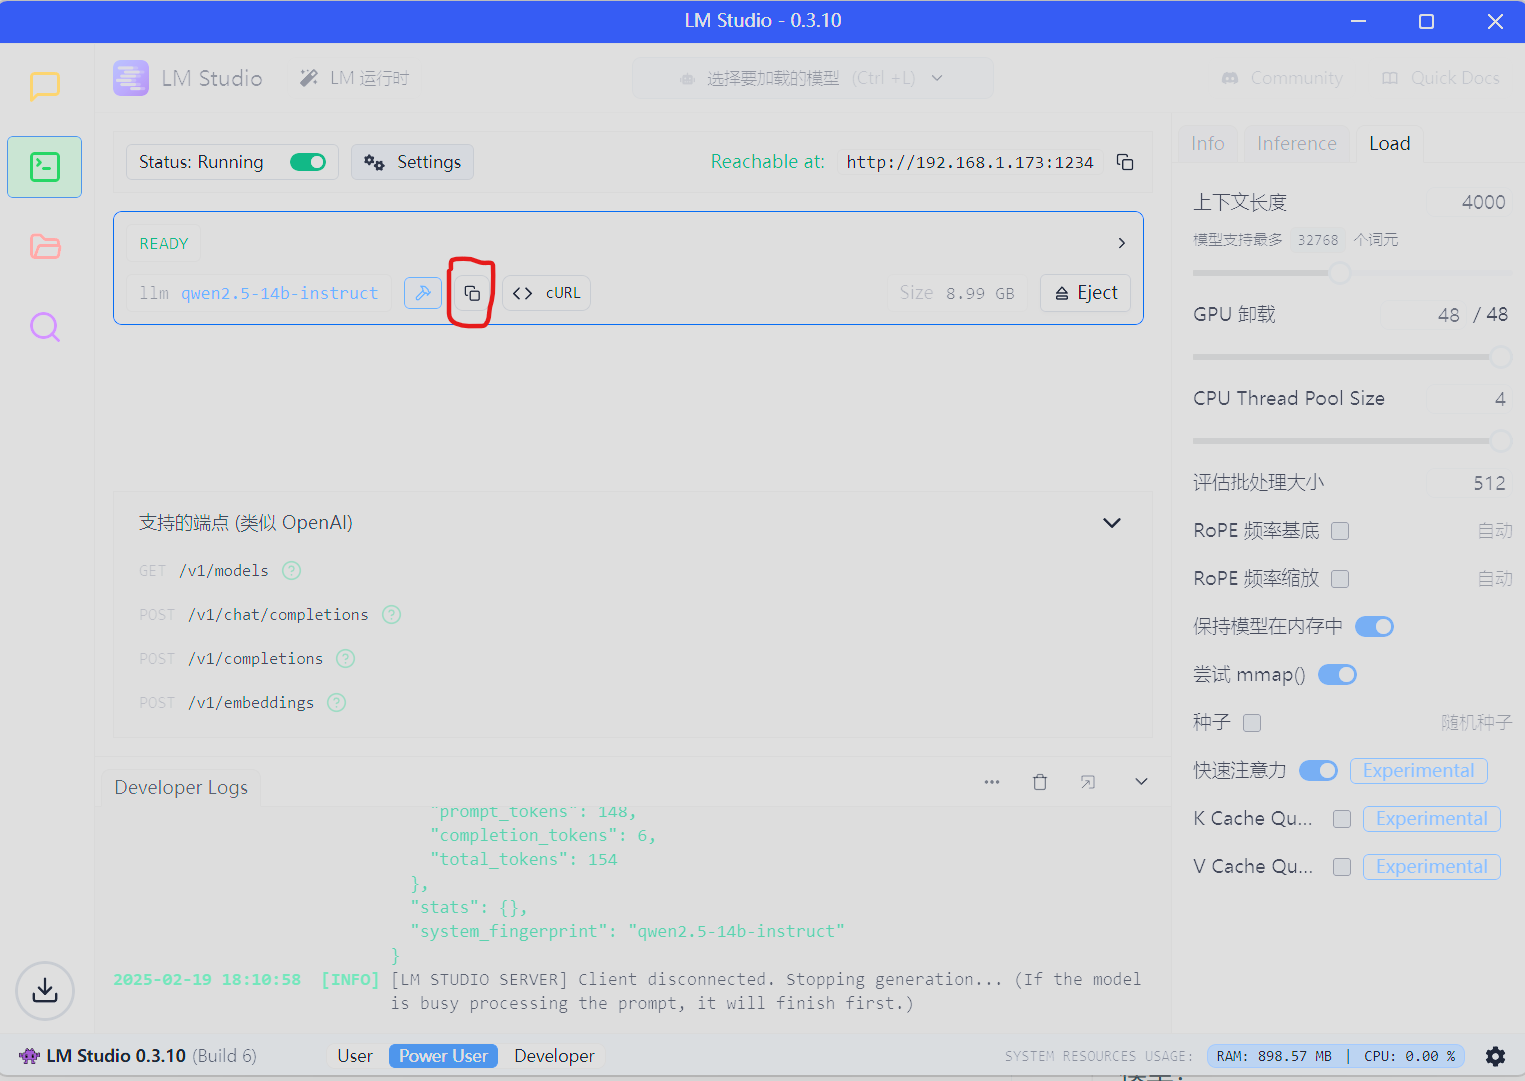Select Power User mode
Screen dimensions: 1525x1081
443,1056
